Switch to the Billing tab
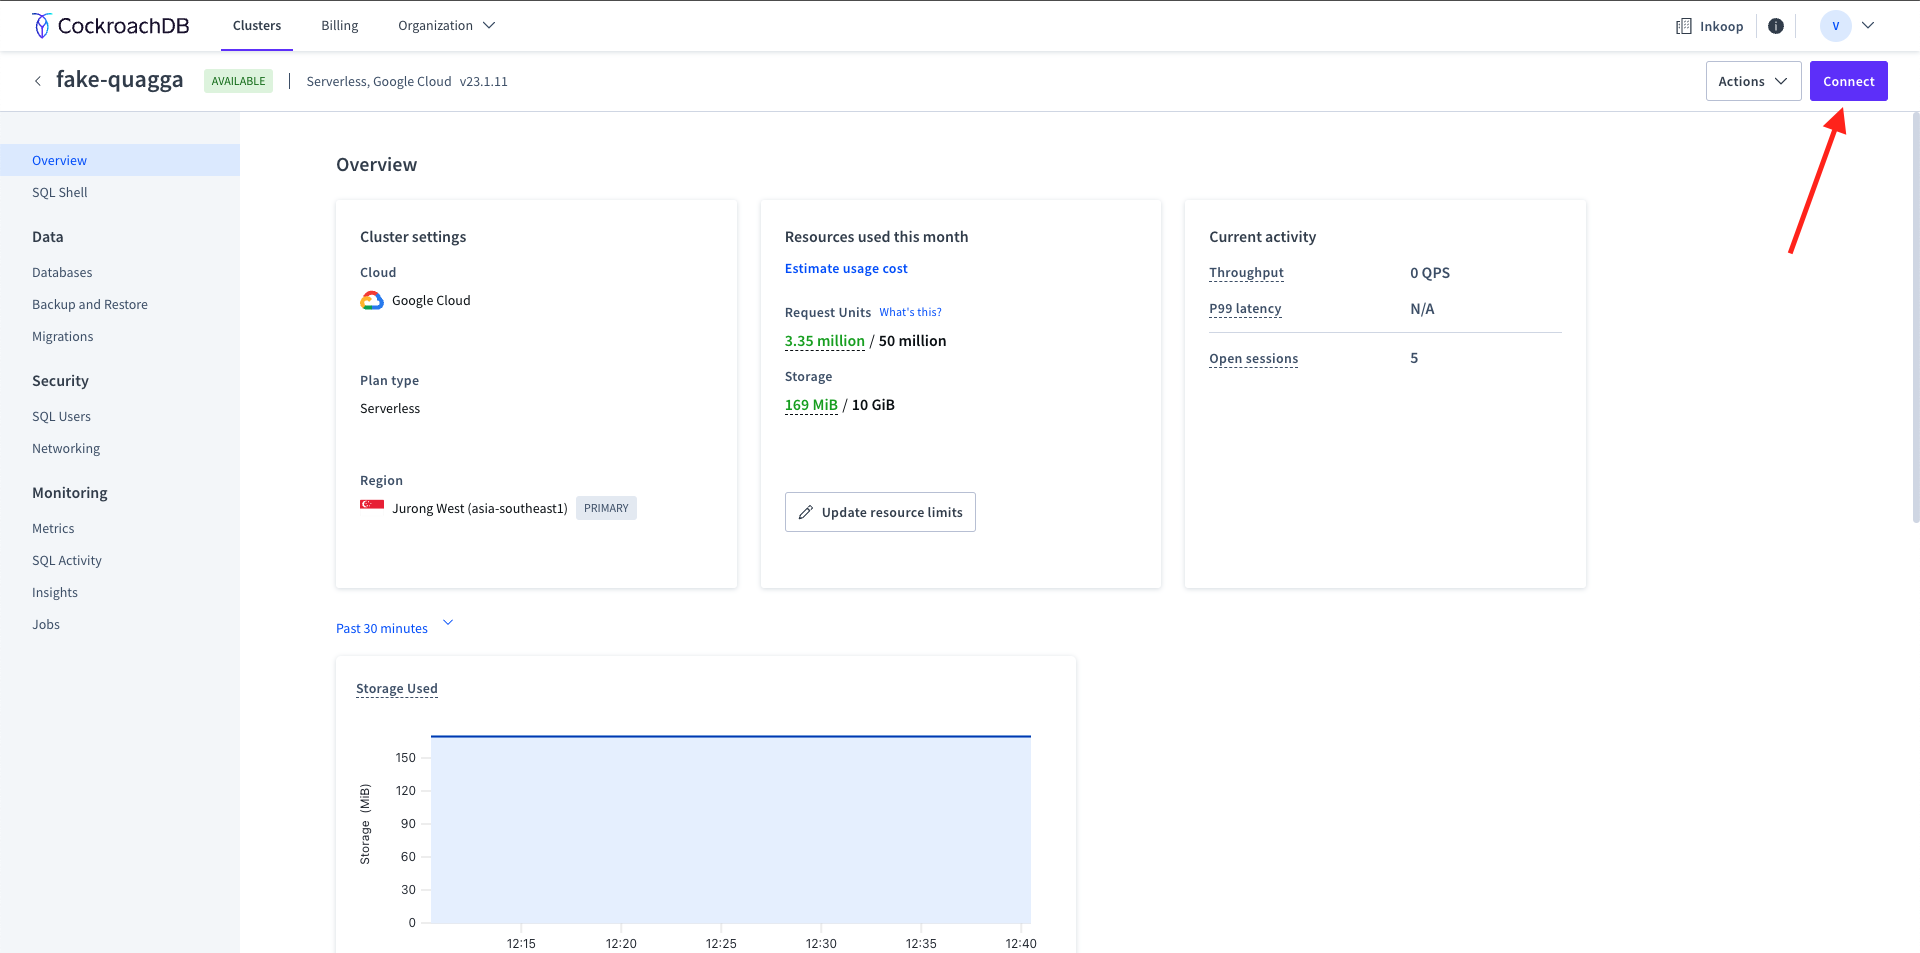The image size is (1920, 953). 340,26
